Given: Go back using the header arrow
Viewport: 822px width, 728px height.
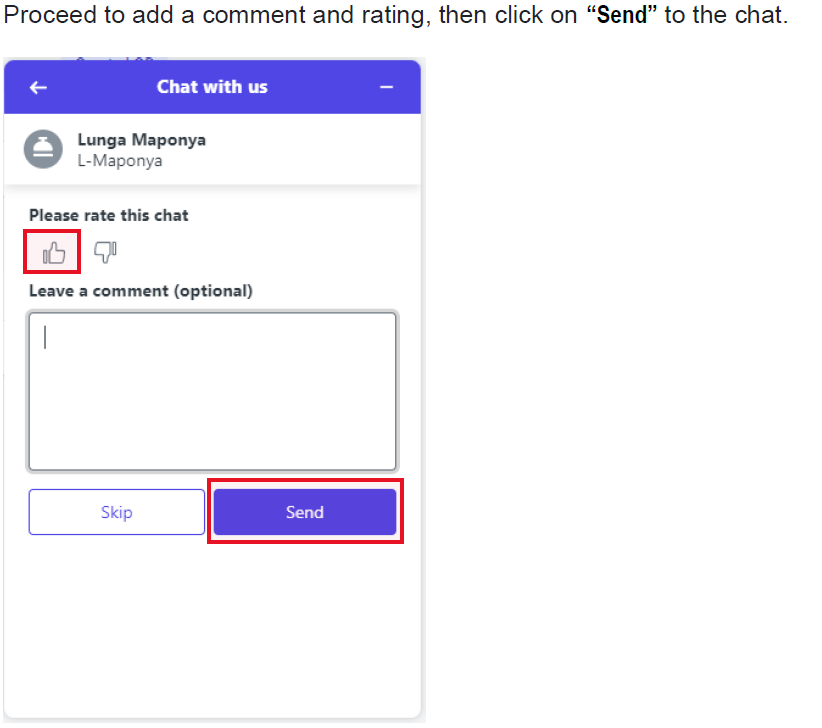Looking at the screenshot, I should pos(38,88).
